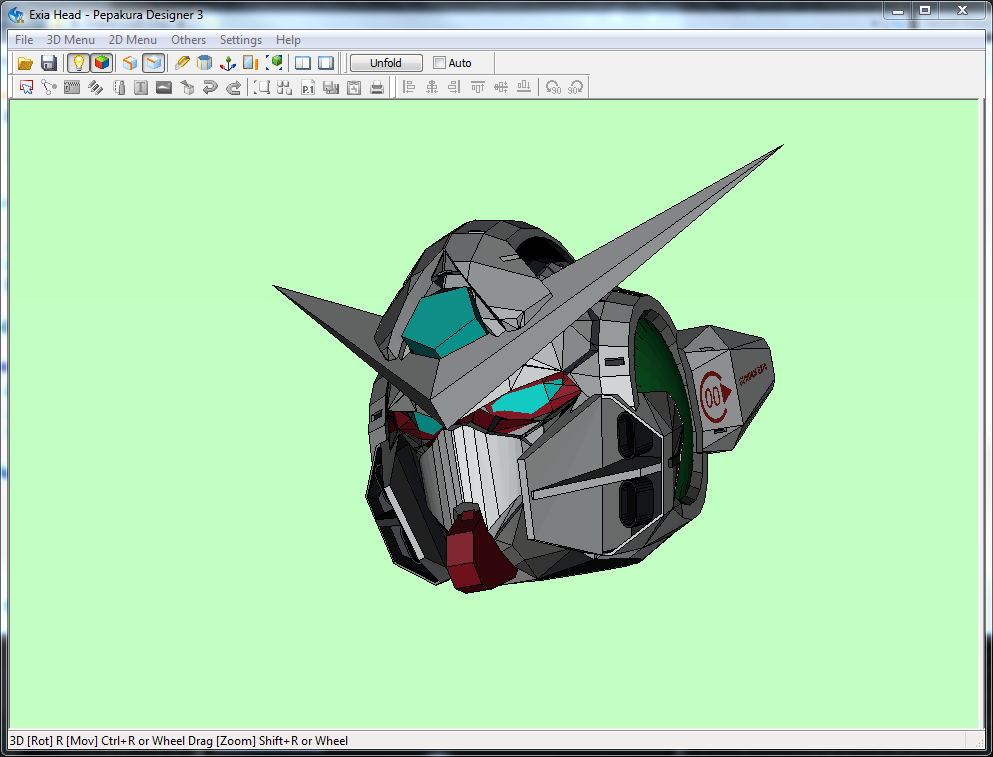Click the rotate 90 clockwise icon
The height and width of the screenshot is (757, 993).
click(x=576, y=87)
